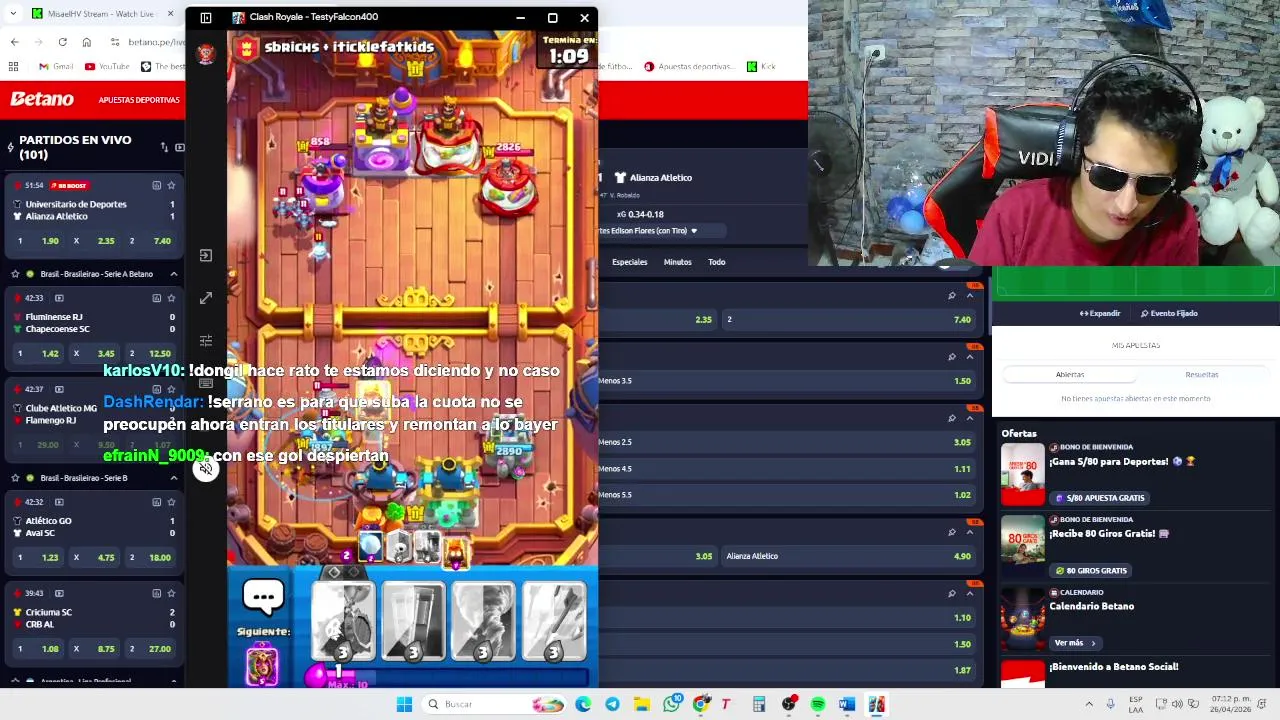Image resolution: width=1280 pixels, height=720 pixels.
Task: Select the Resueltas tab in Mis Apuestas
Action: click(1202, 374)
